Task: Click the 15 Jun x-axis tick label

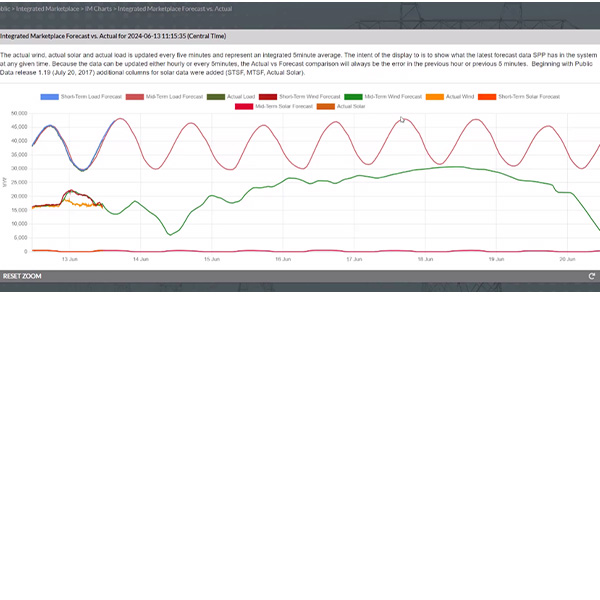Action: [212, 259]
